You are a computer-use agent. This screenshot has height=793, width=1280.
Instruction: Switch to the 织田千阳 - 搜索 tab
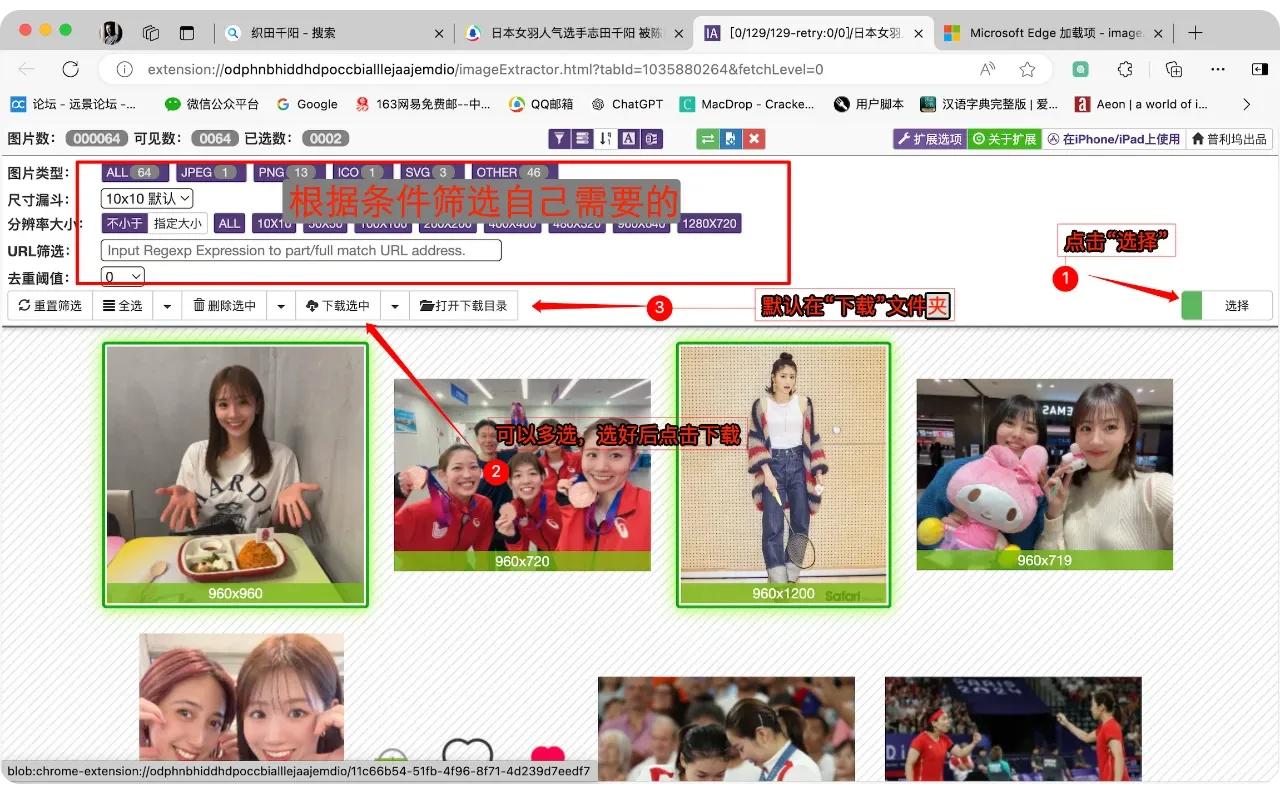pyautogui.click(x=335, y=33)
